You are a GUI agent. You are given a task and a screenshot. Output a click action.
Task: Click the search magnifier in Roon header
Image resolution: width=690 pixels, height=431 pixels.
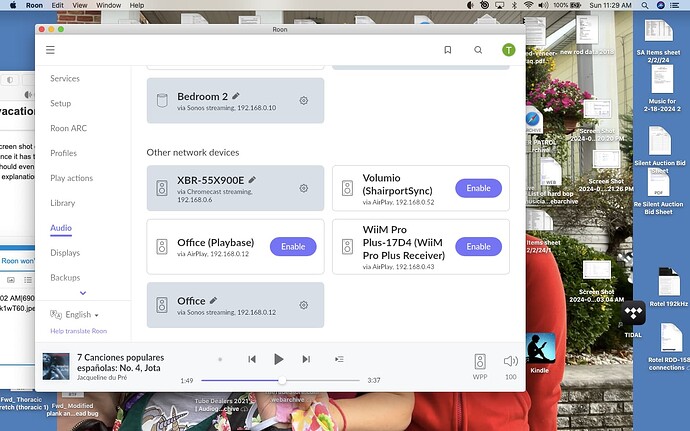(478, 50)
